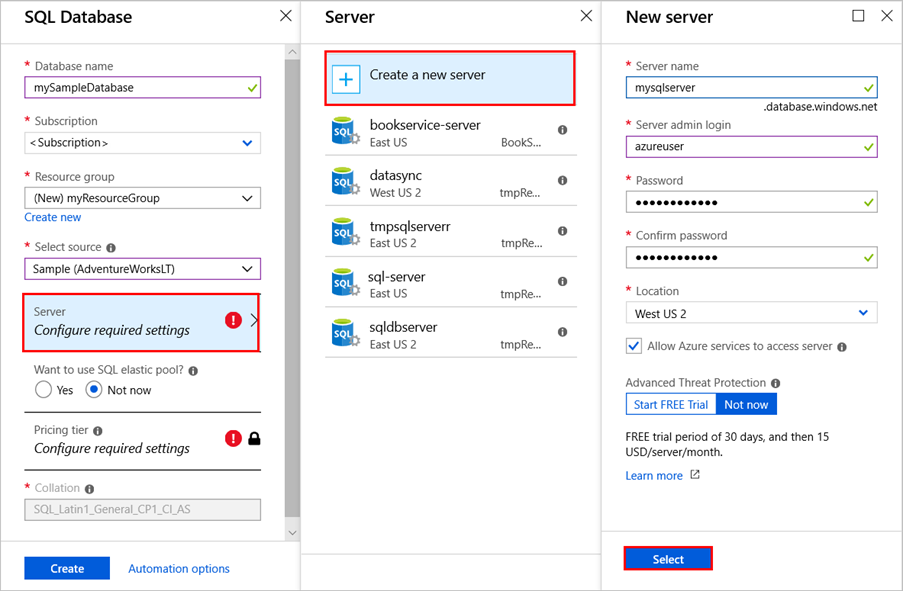Click the red error icon in Server row
The height and width of the screenshot is (591, 903).
(x=233, y=320)
